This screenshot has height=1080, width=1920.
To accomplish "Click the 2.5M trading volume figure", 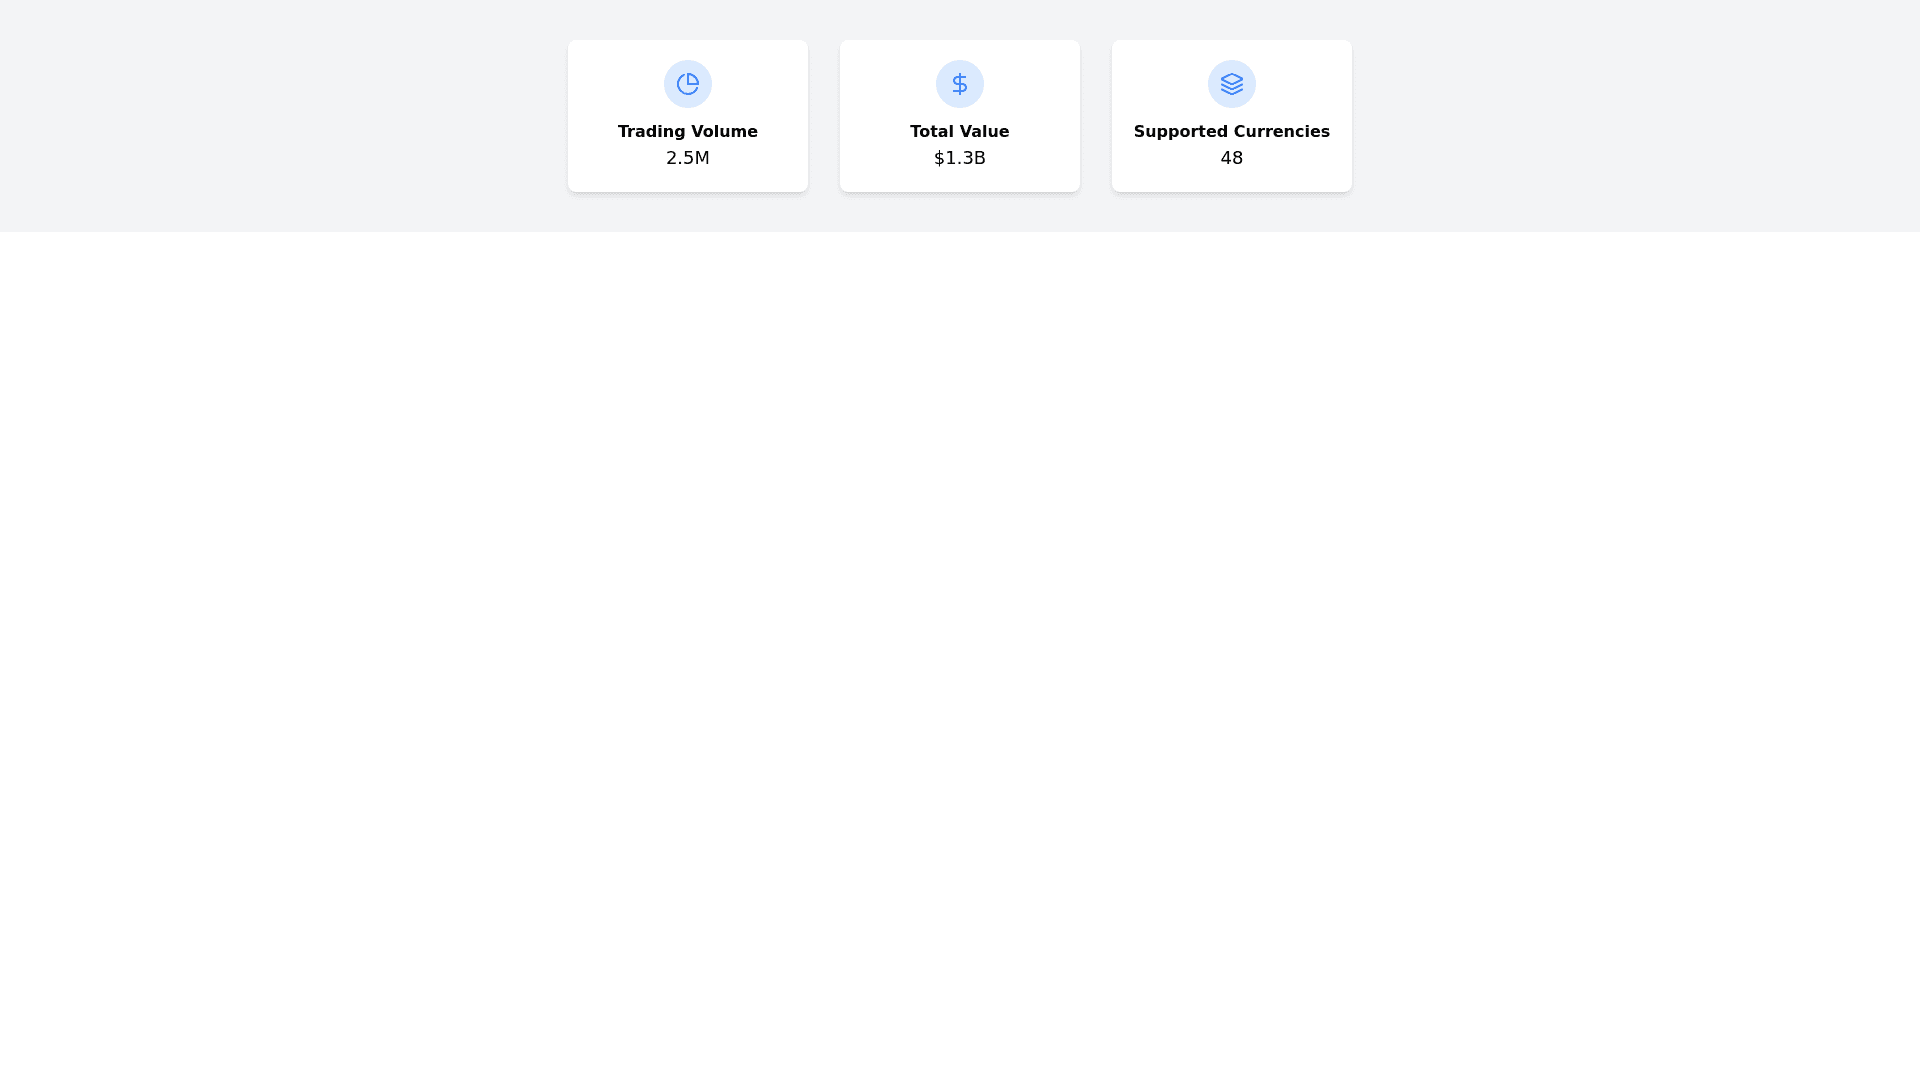I will pyautogui.click(x=687, y=158).
